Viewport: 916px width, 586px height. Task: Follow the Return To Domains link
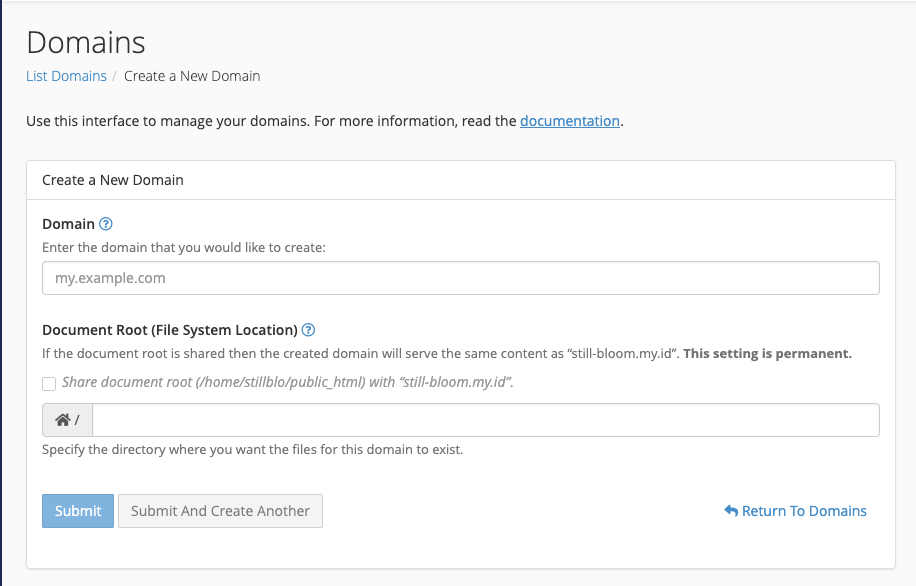804,511
